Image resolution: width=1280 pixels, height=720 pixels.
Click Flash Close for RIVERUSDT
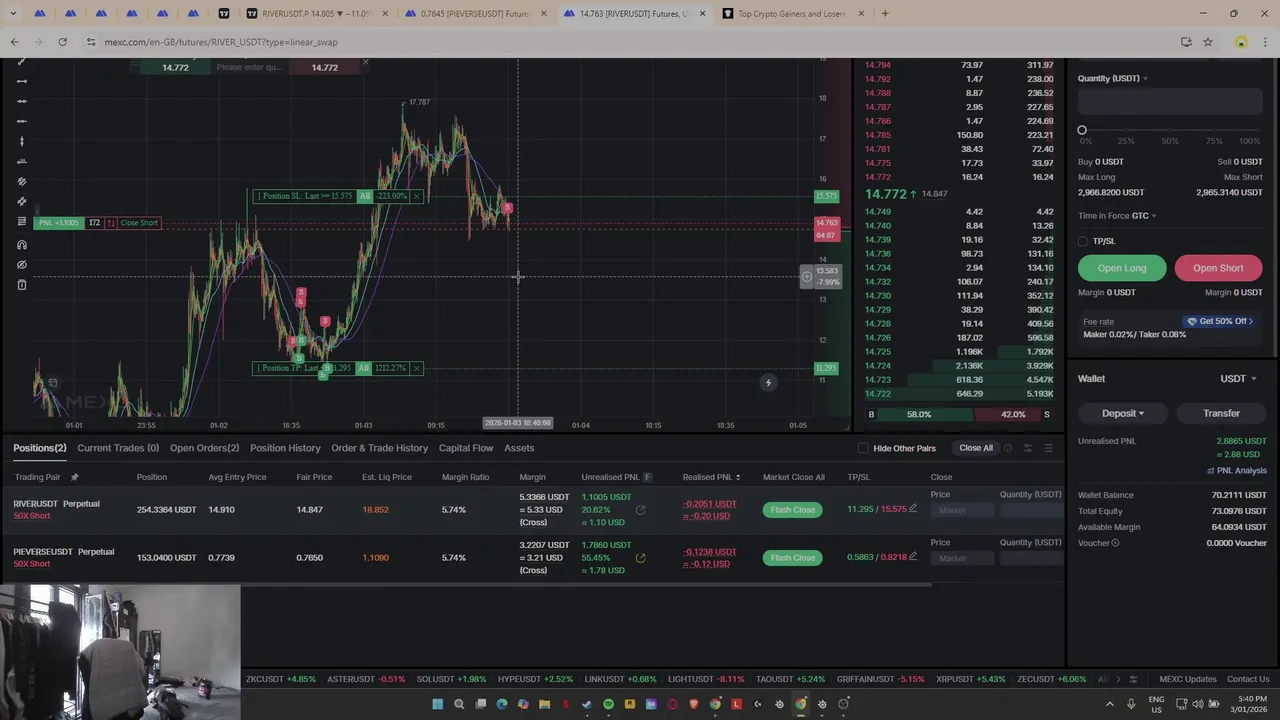792,510
